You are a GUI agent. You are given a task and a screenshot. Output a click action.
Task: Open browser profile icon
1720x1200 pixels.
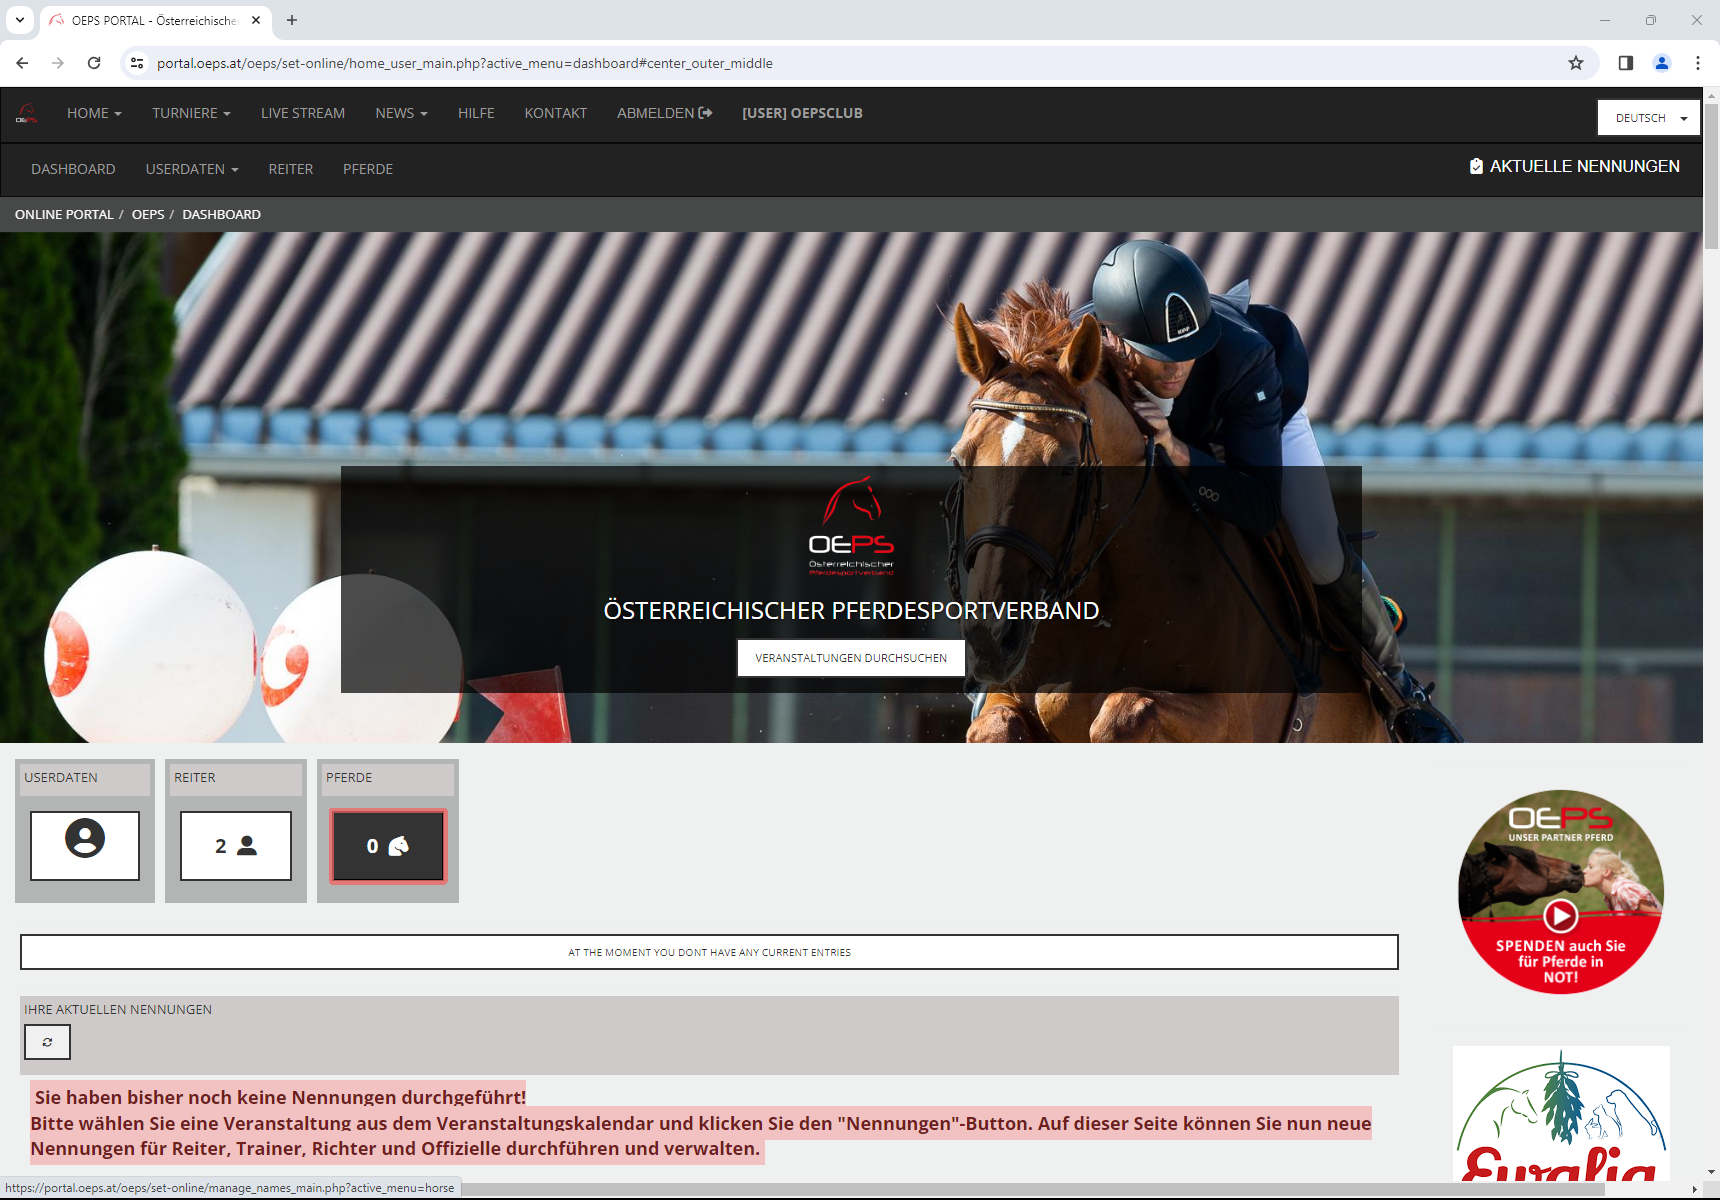tap(1662, 63)
